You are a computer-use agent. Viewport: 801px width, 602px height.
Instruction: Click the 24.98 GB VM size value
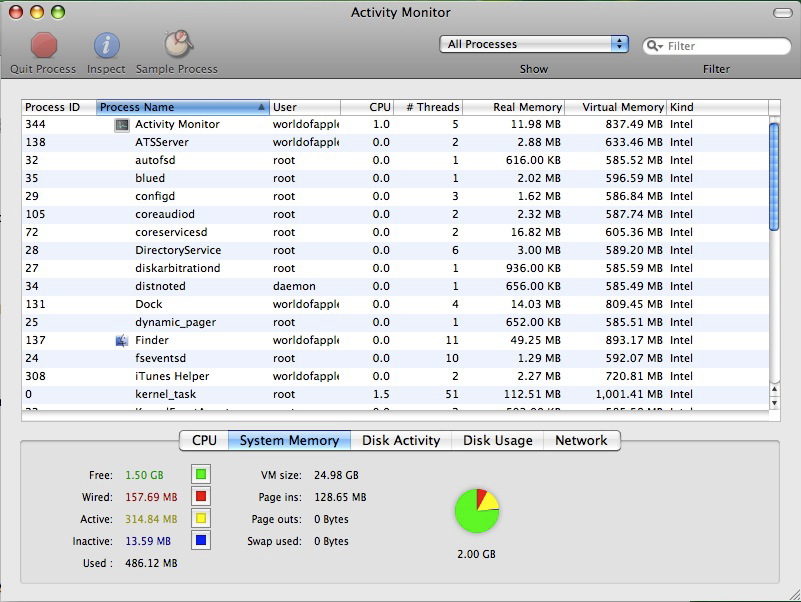click(336, 475)
